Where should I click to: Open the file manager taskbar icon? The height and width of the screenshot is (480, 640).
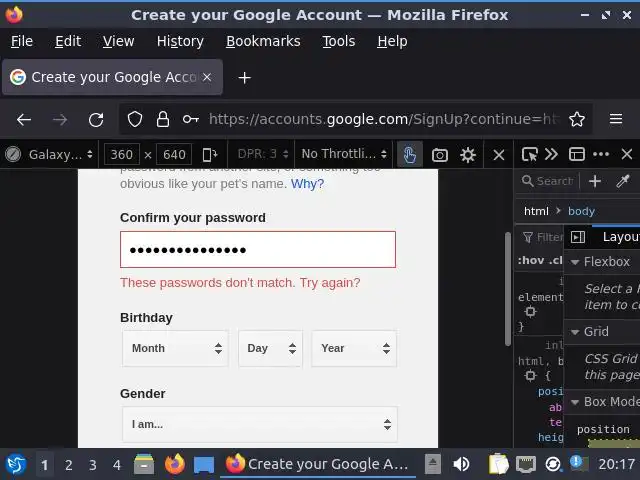[x=144, y=464]
